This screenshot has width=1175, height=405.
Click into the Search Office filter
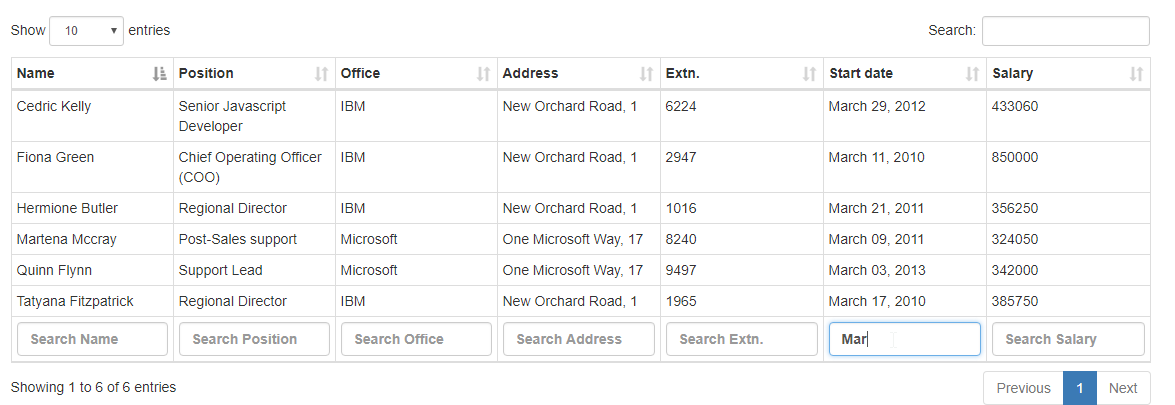pyautogui.click(x=416, y=339)
